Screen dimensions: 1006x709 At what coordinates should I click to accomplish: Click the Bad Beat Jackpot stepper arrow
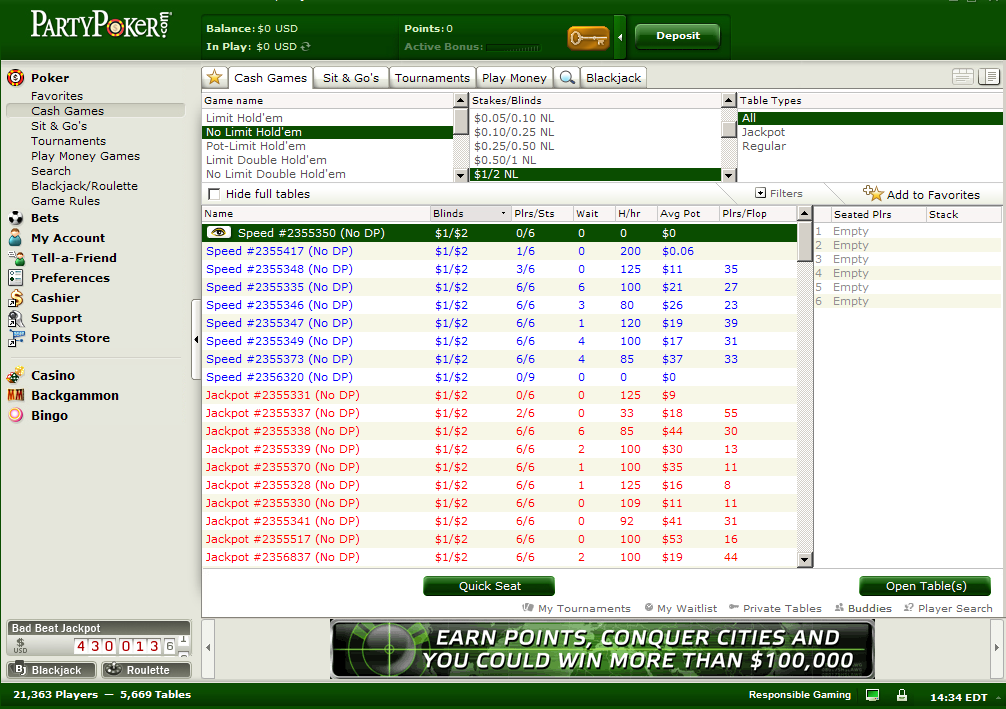(183, 645)
